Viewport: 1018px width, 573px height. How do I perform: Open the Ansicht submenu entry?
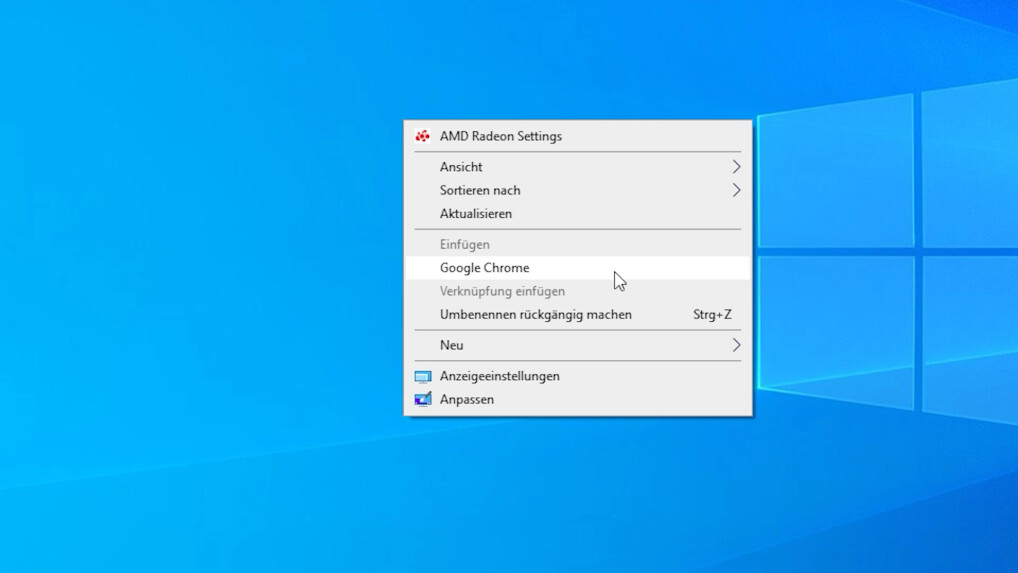(461, 167)
